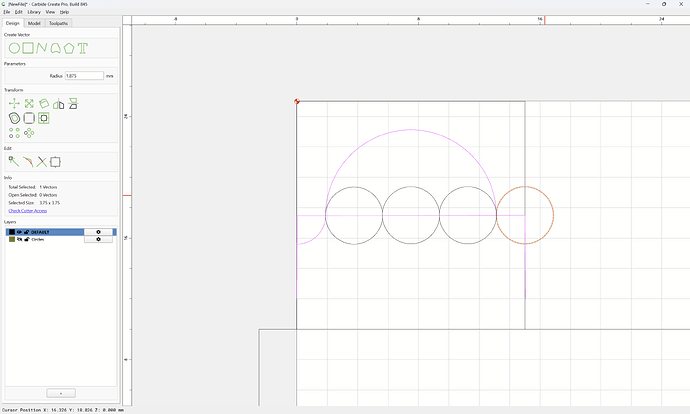Activate the Mirror transform tool

(x=59, y=103)
